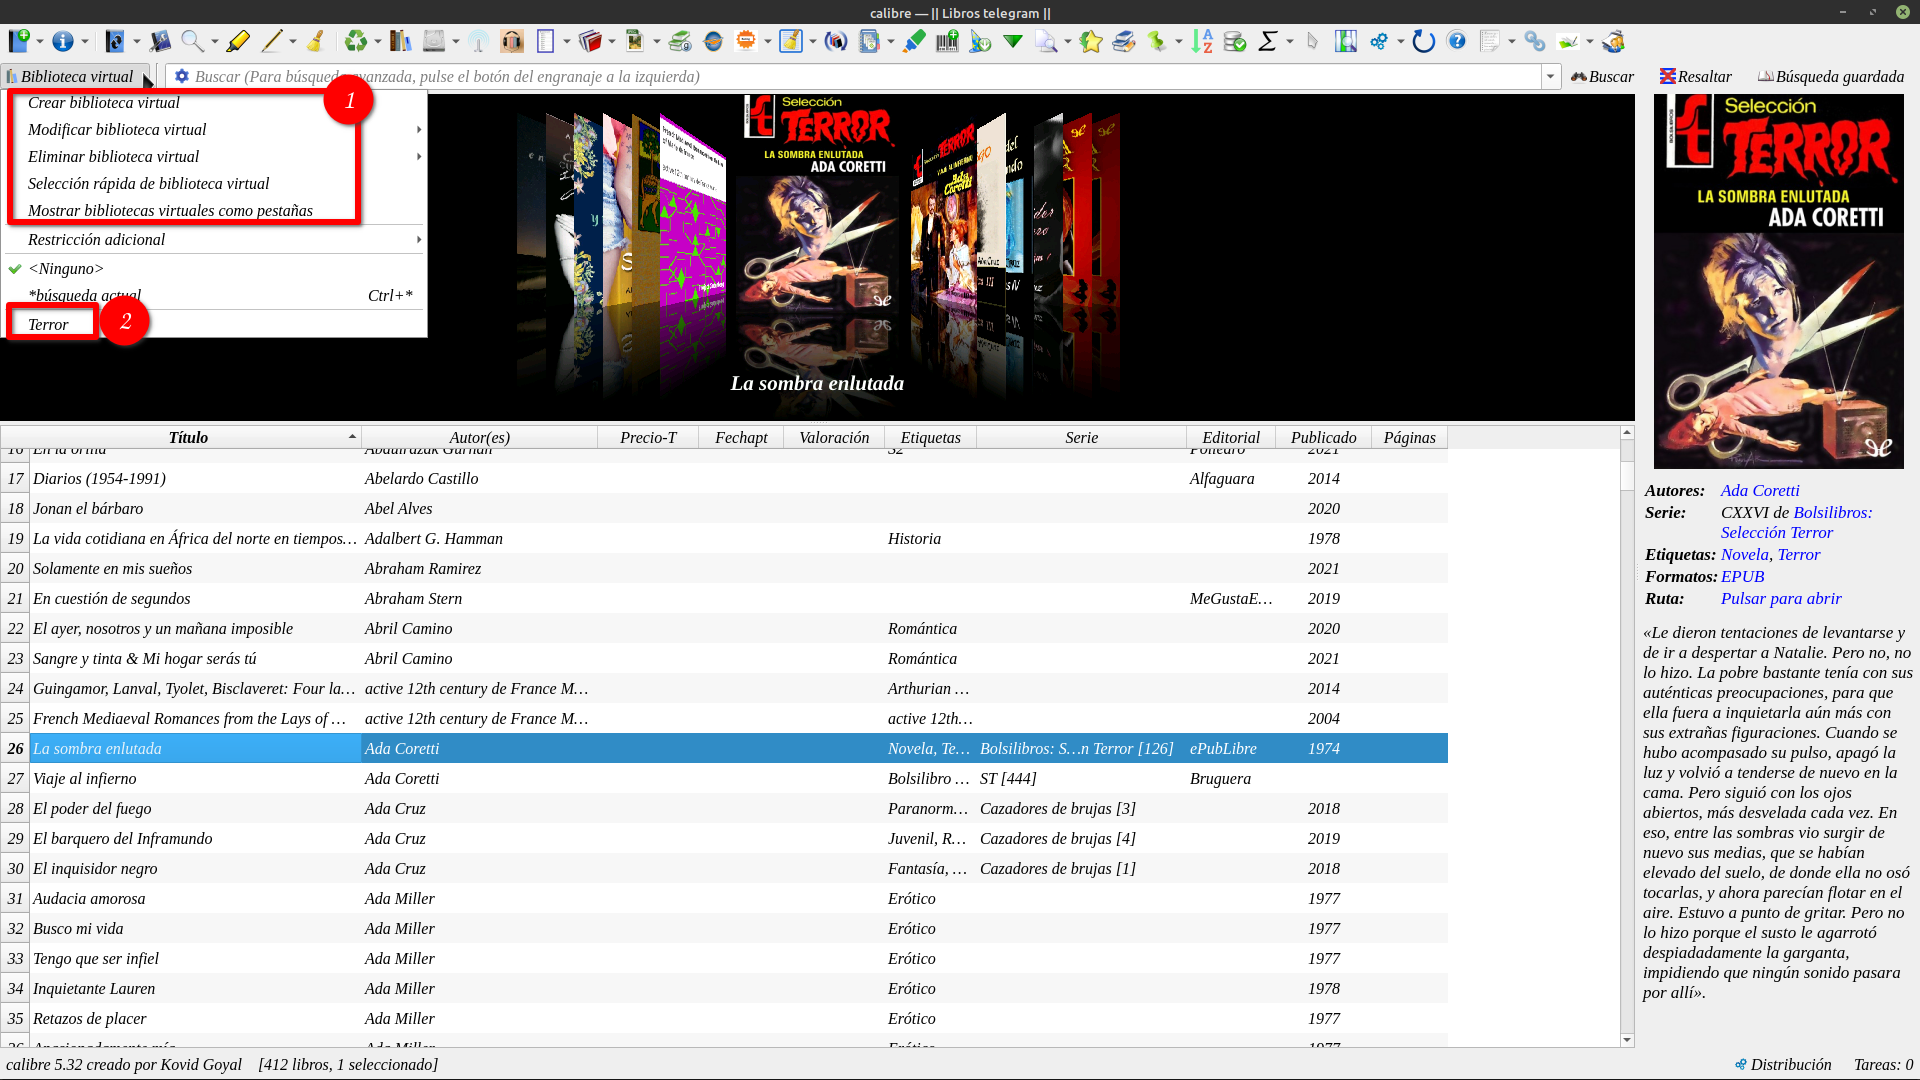Expand the Modificar biblioteca virtual submenu

117,129
